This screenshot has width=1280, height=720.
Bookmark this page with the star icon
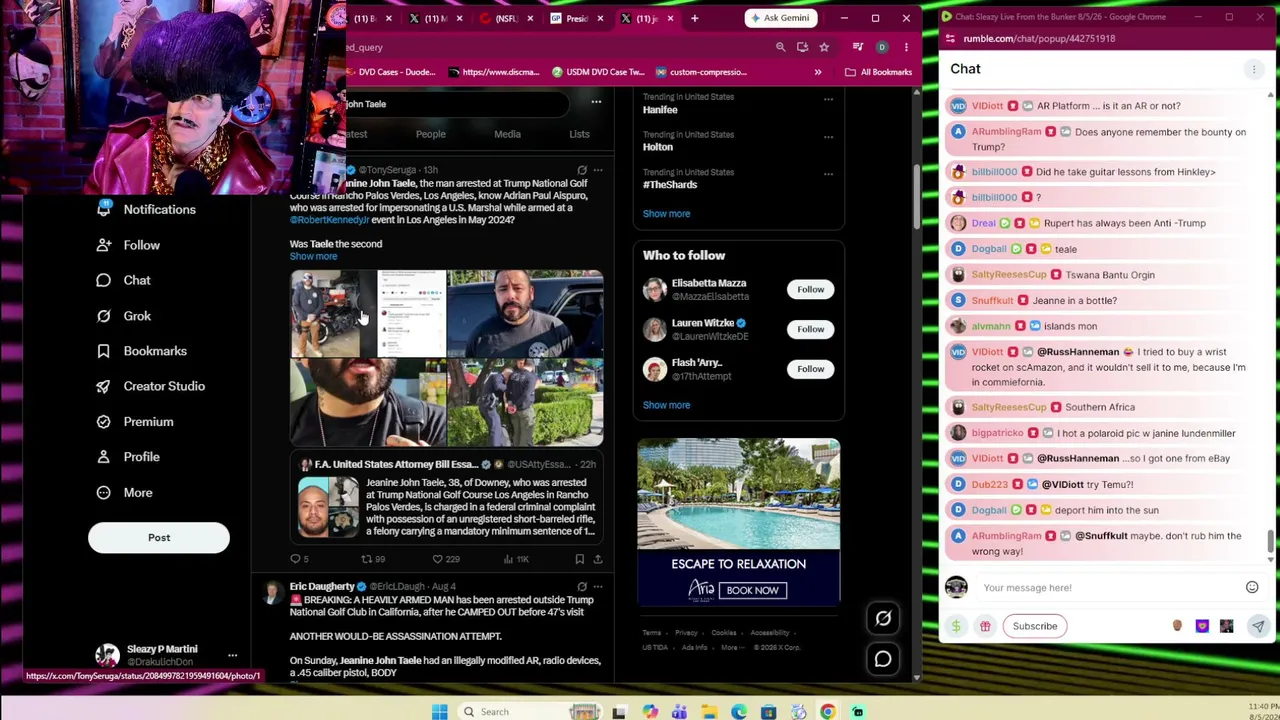click(824, 47)
